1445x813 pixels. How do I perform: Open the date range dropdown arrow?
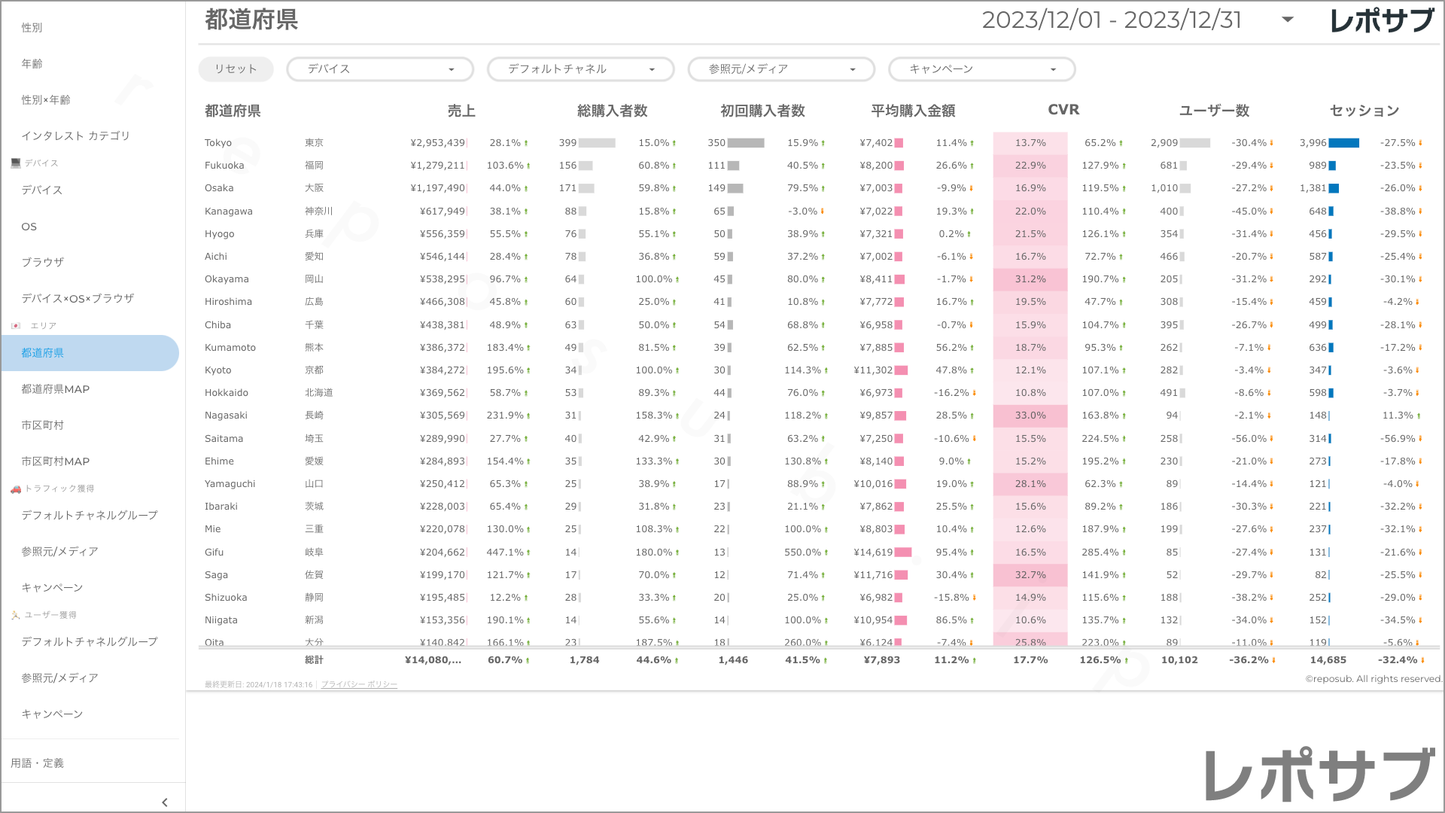pyautogui.click(x=1287, y=20)
